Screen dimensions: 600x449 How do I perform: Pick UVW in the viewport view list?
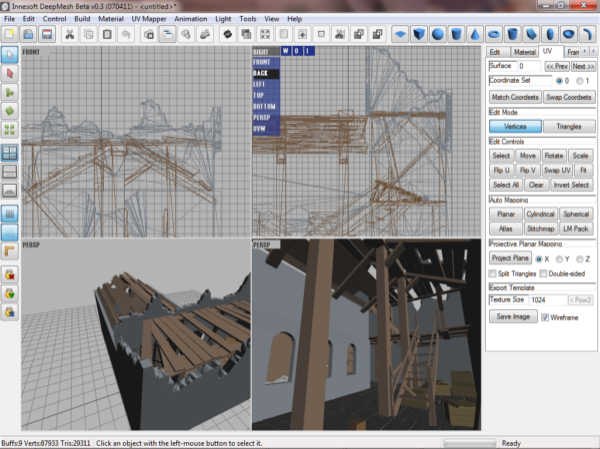263,129
